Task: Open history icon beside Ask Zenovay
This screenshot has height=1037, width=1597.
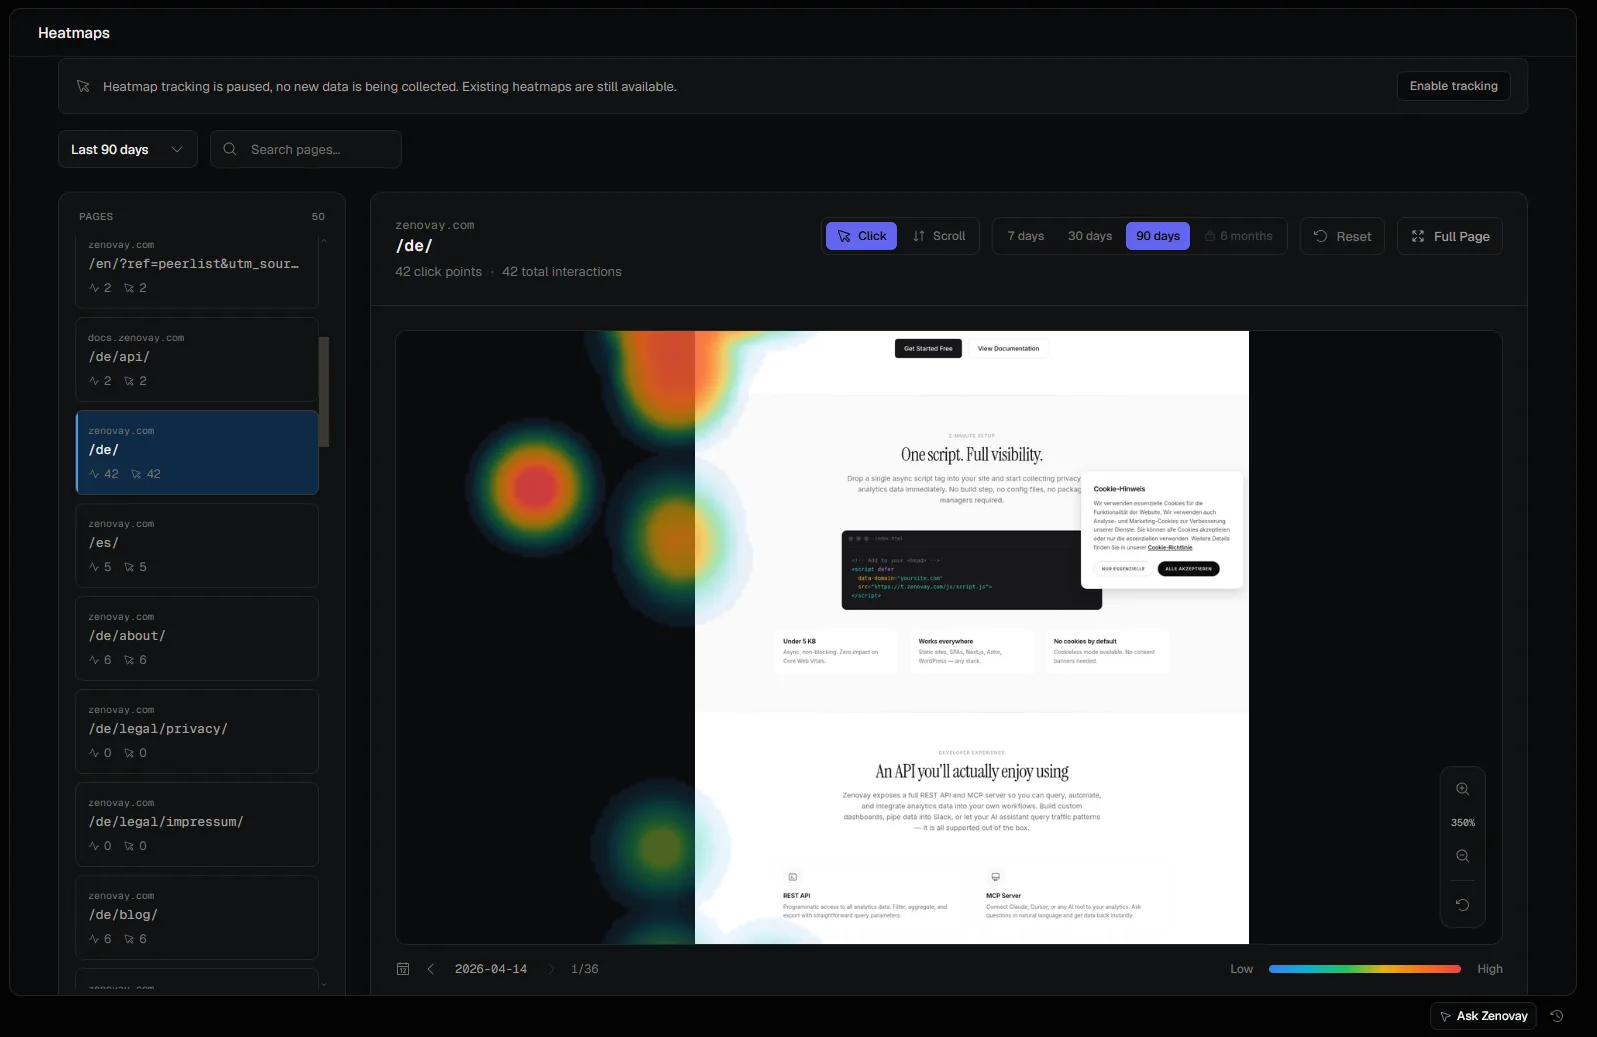Action: 1557,1016
